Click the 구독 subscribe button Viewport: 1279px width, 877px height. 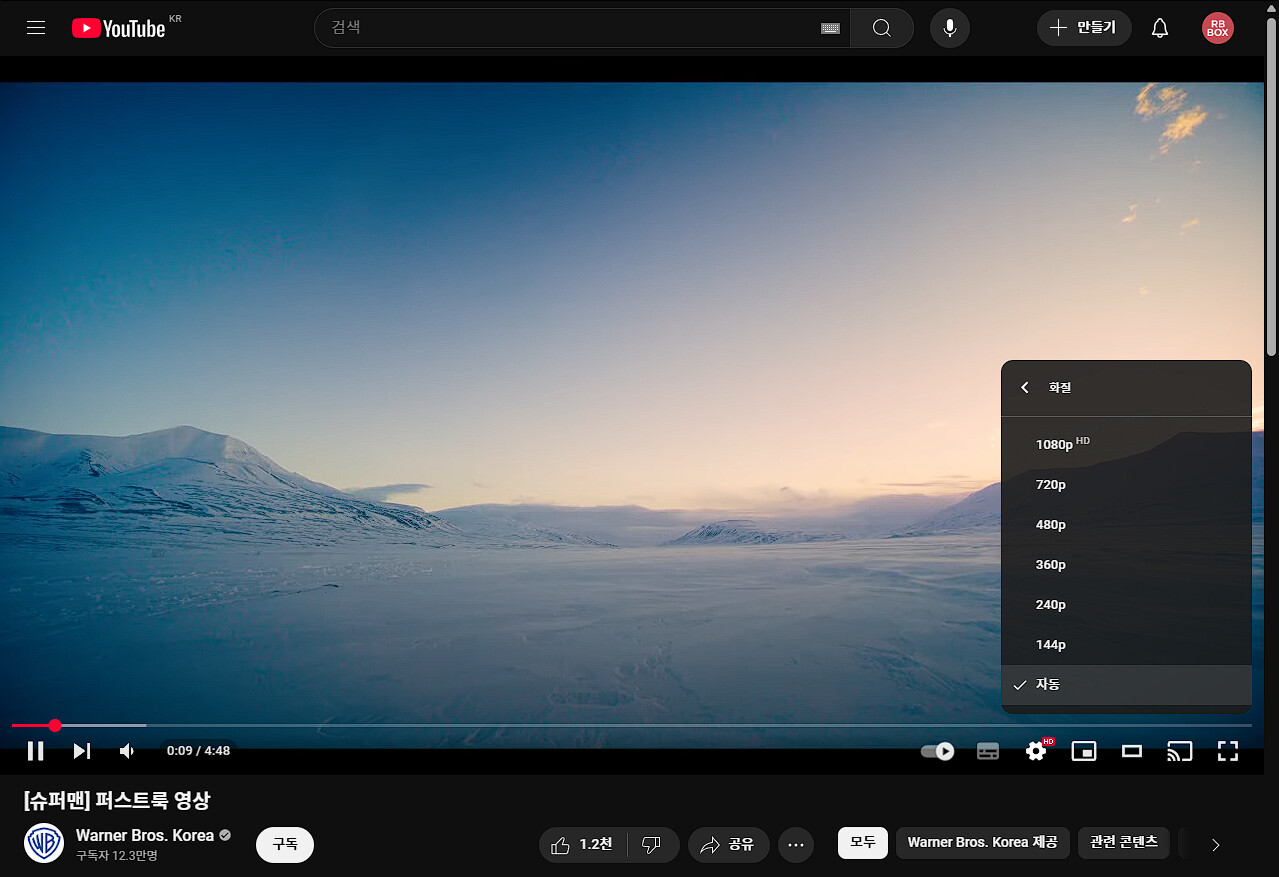coord(285,845)
